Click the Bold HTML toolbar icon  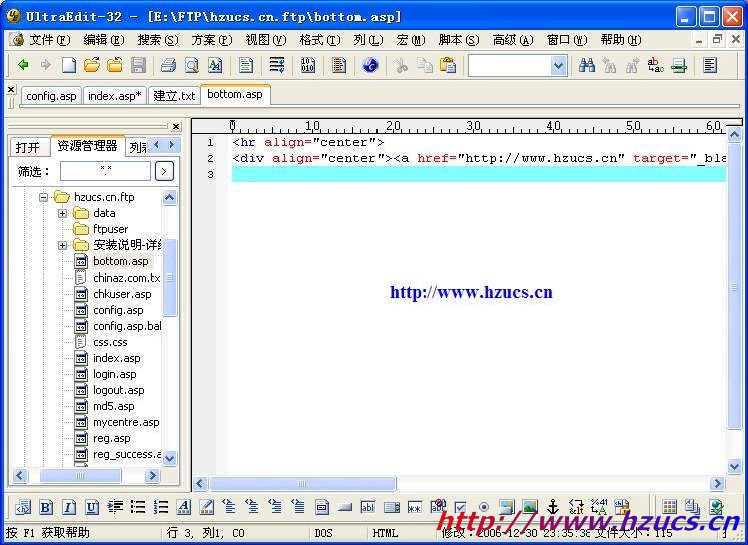pyautogui.click(x=46, y=507)
